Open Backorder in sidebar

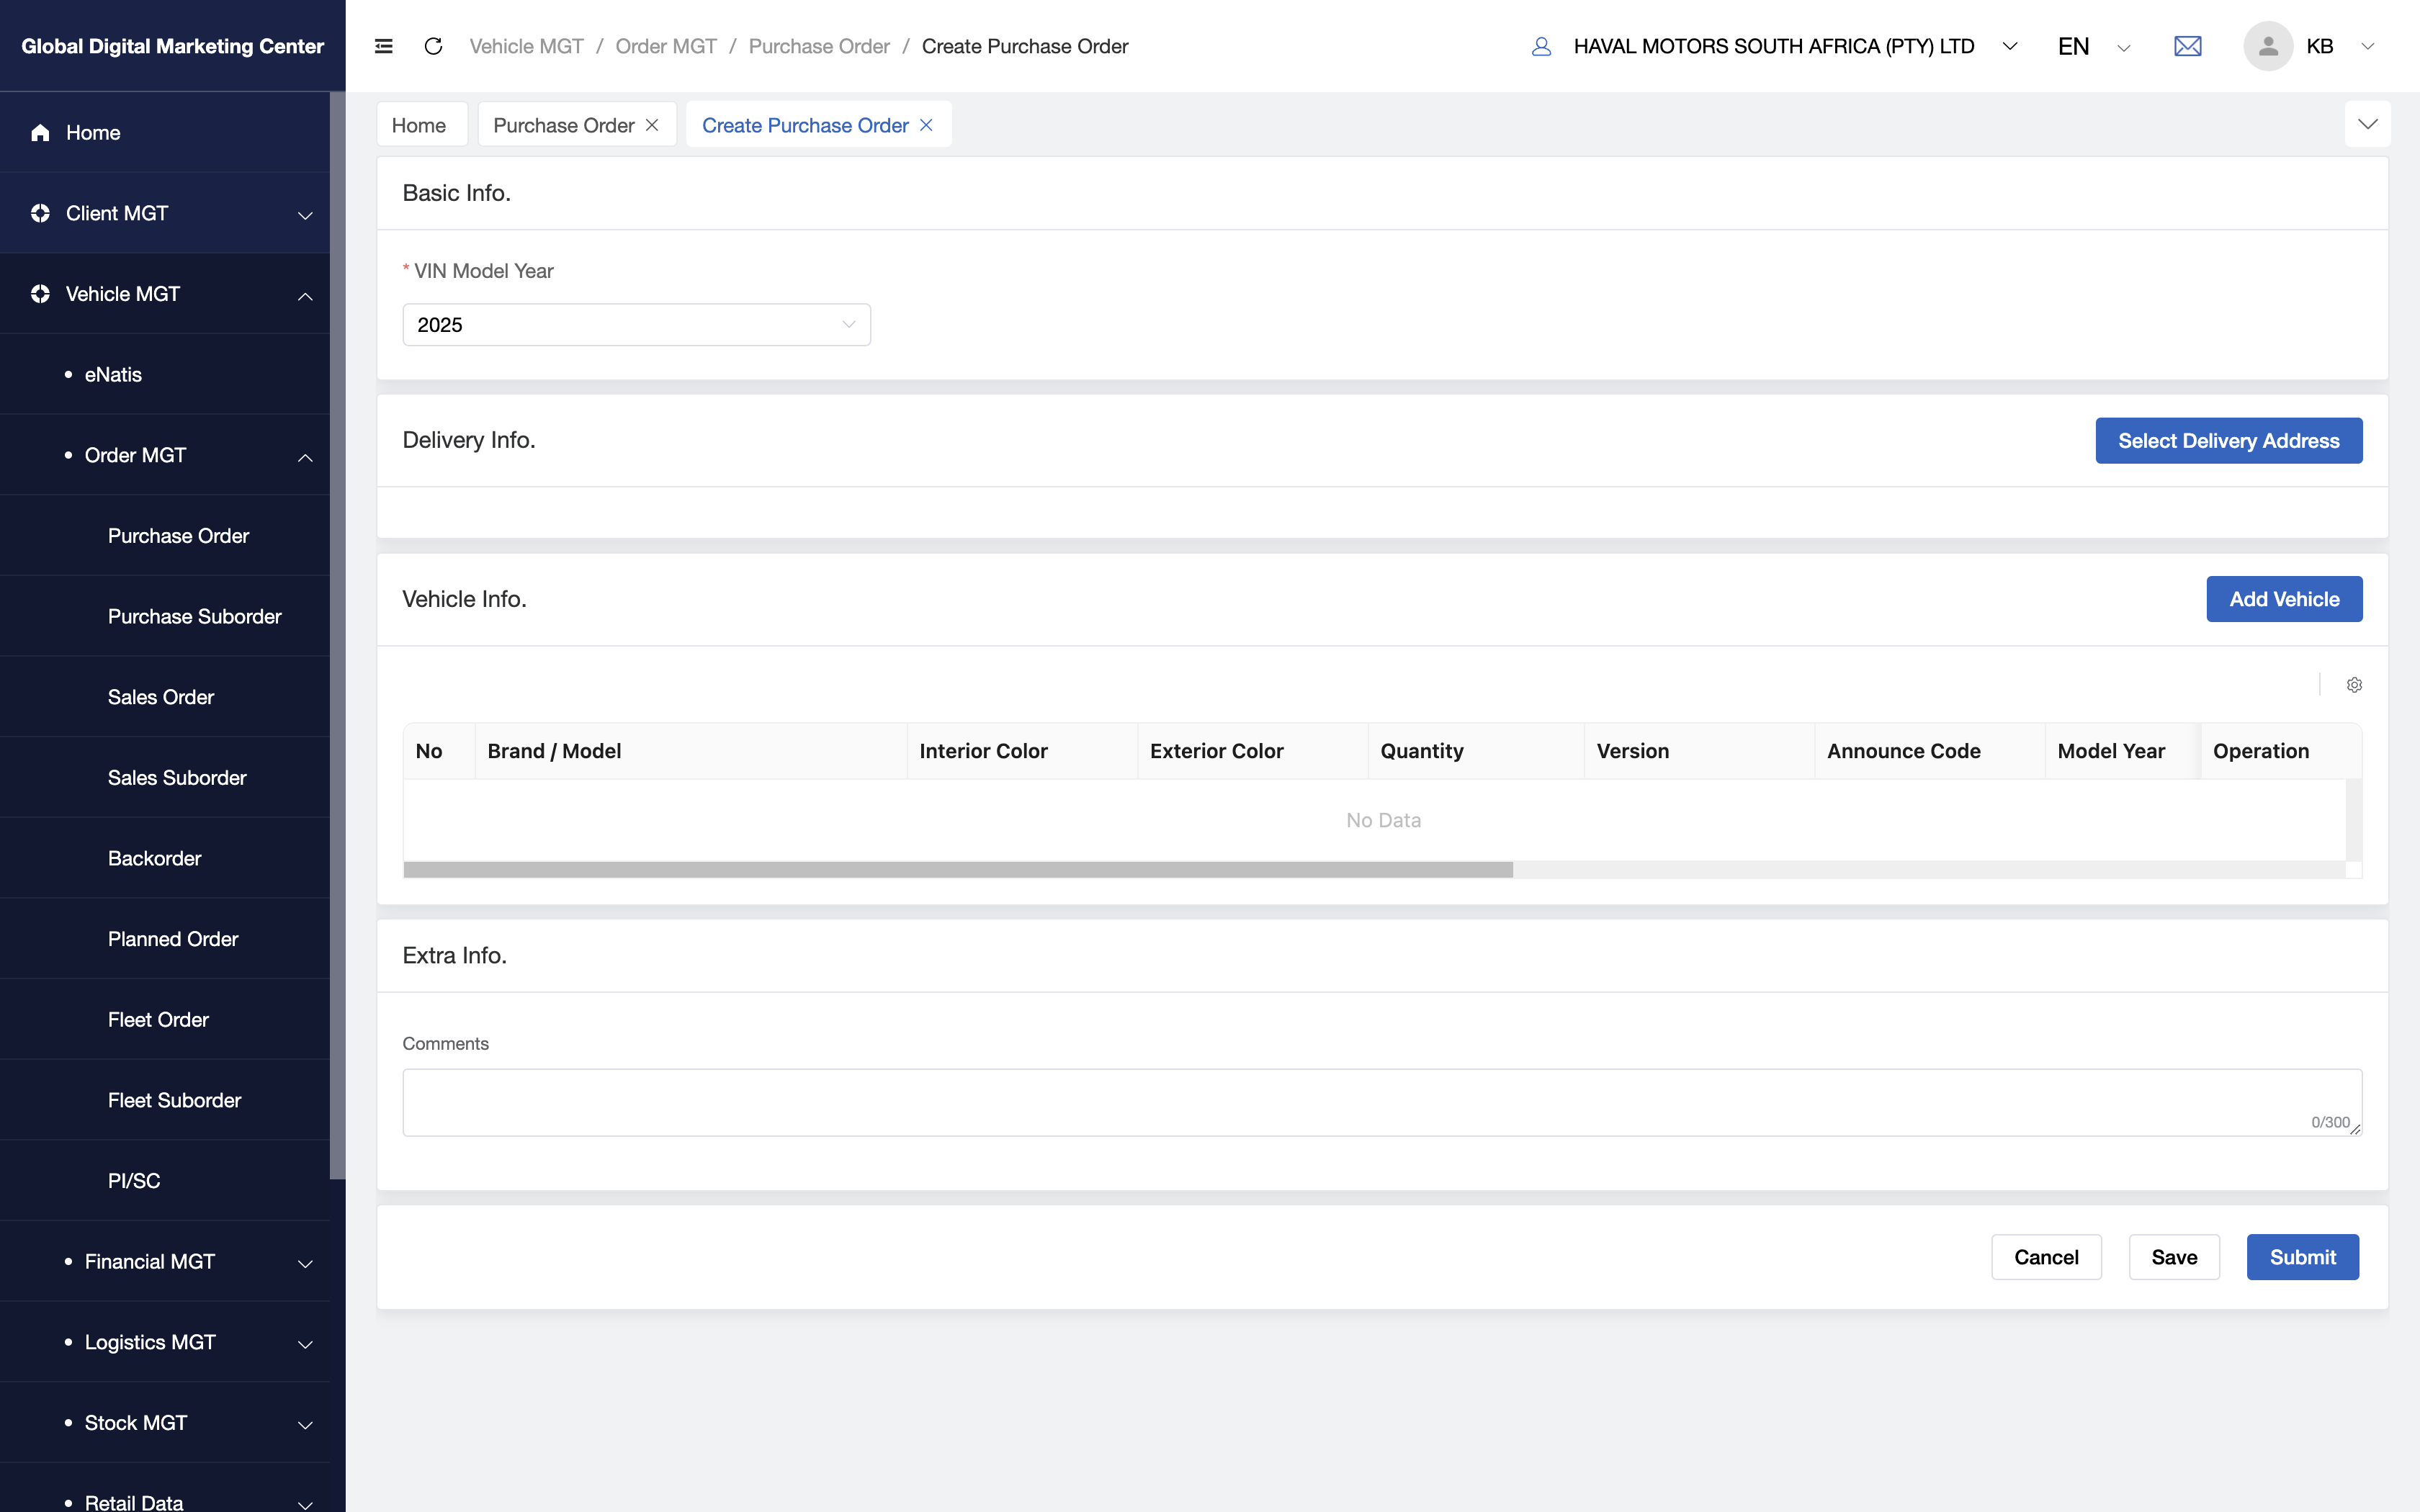(x=165, y=858)
